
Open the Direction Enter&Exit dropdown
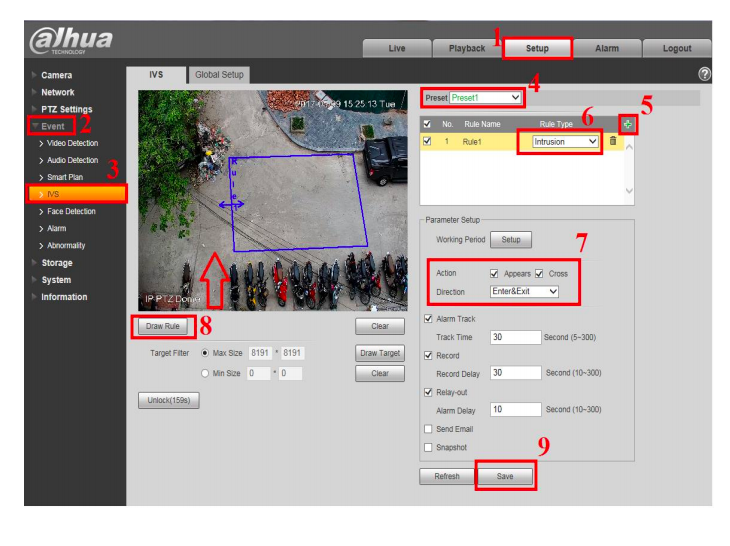point(523,291)
